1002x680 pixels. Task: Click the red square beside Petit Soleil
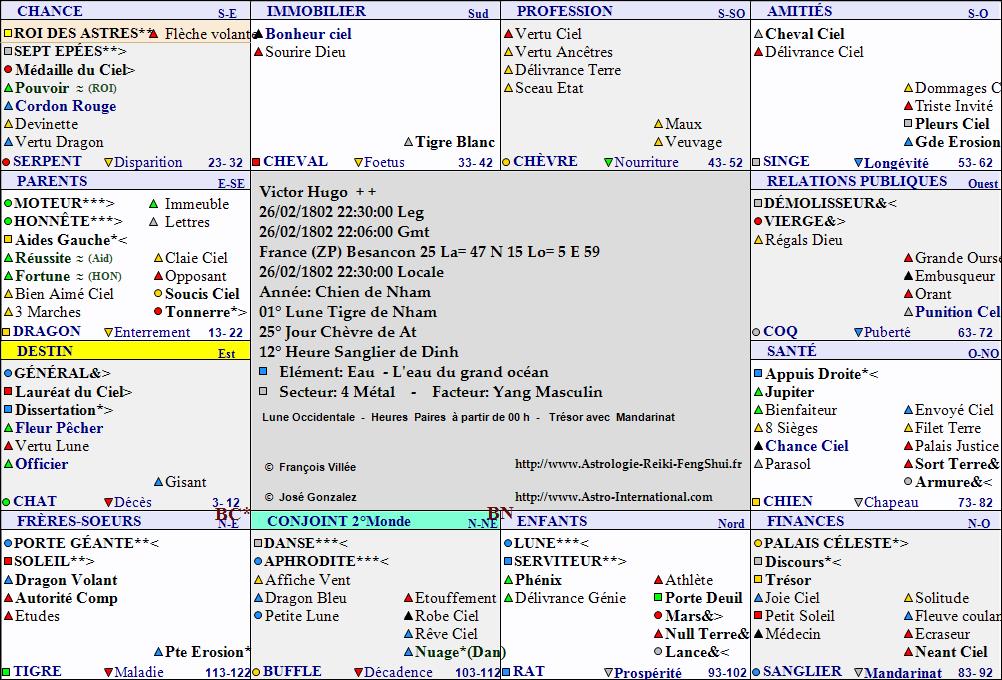pos(758,615)
